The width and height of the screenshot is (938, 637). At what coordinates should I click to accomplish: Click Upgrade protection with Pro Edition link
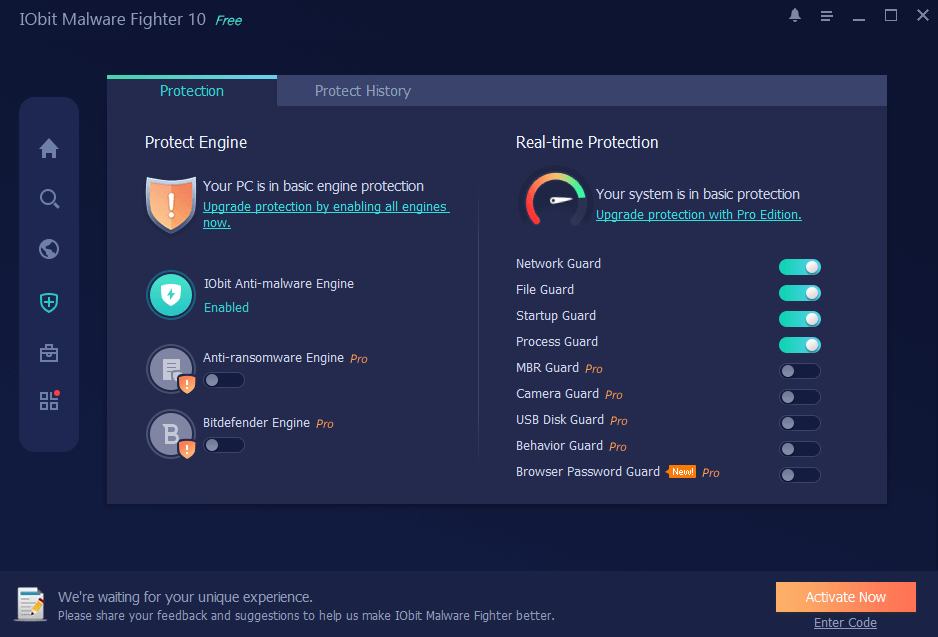(x=698, y=214)
